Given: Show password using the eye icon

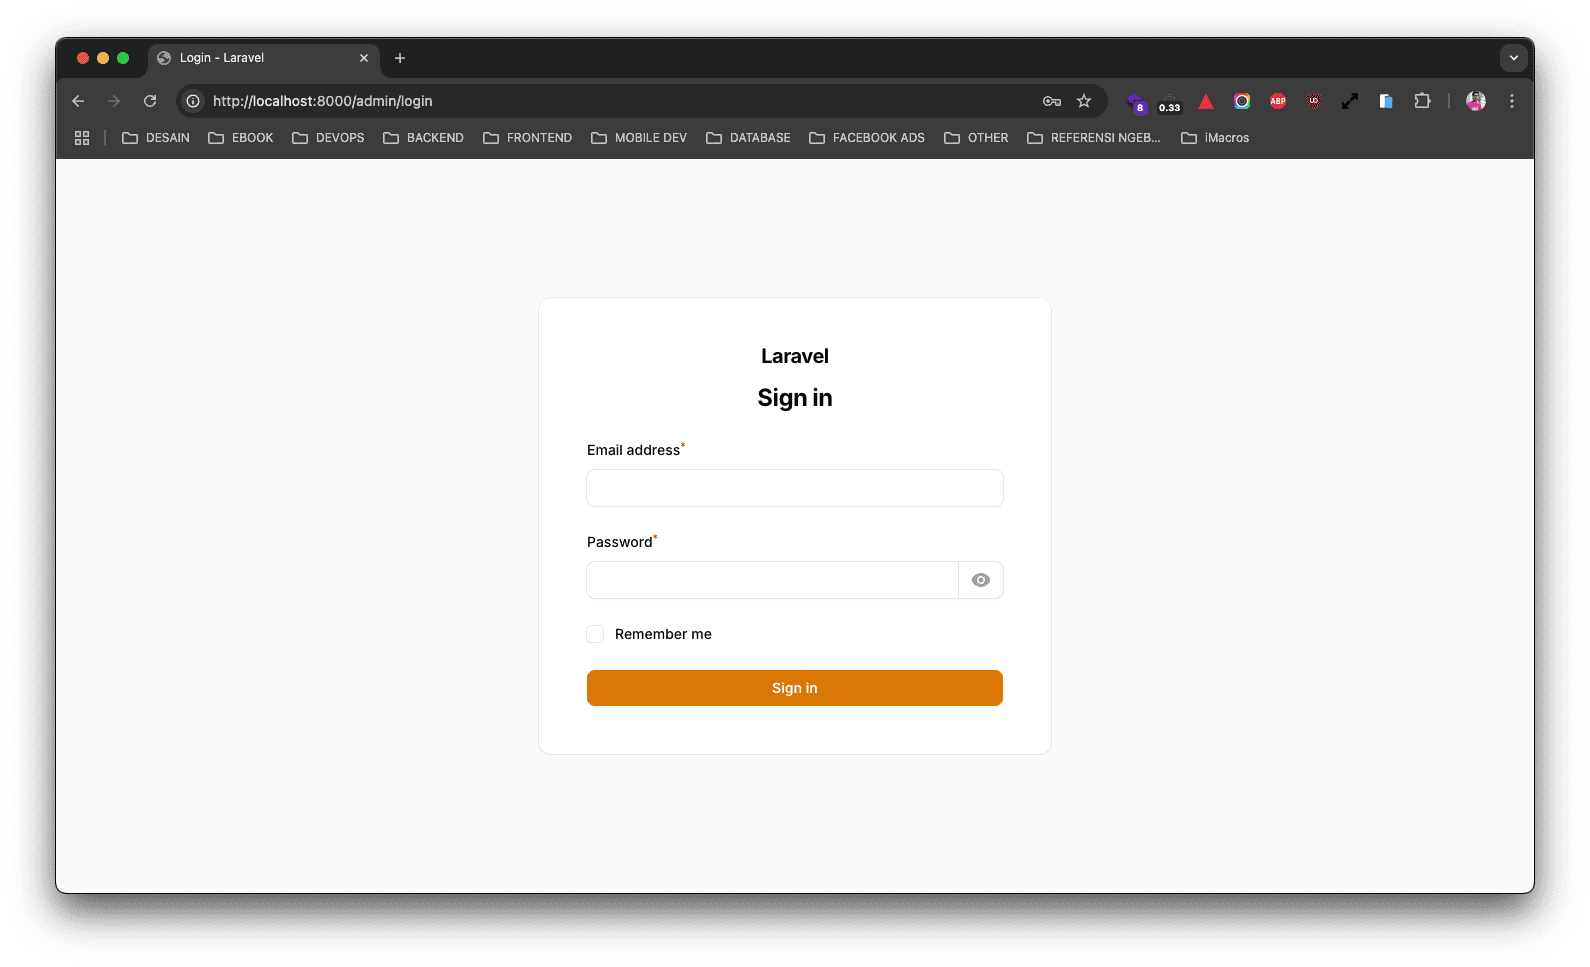Looking at the screenshot, I should click(x=980, y=580).
